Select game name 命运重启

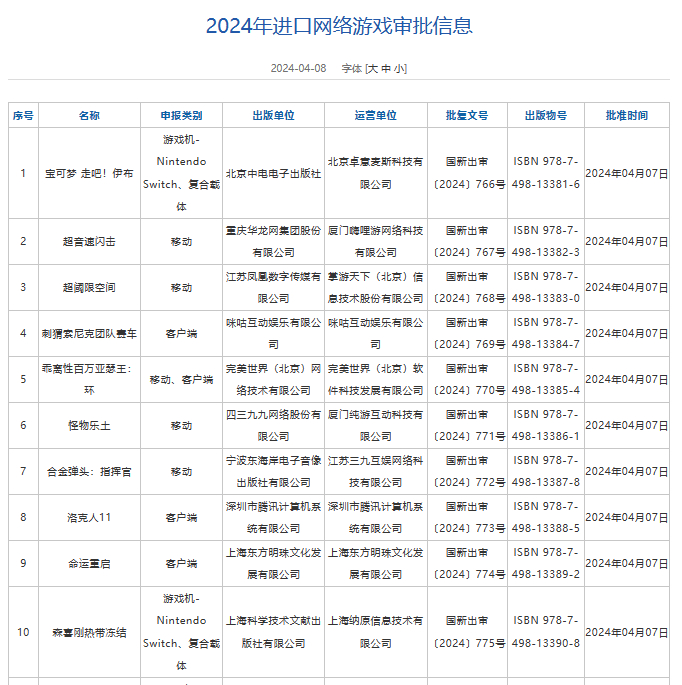[x=89, y=564]
